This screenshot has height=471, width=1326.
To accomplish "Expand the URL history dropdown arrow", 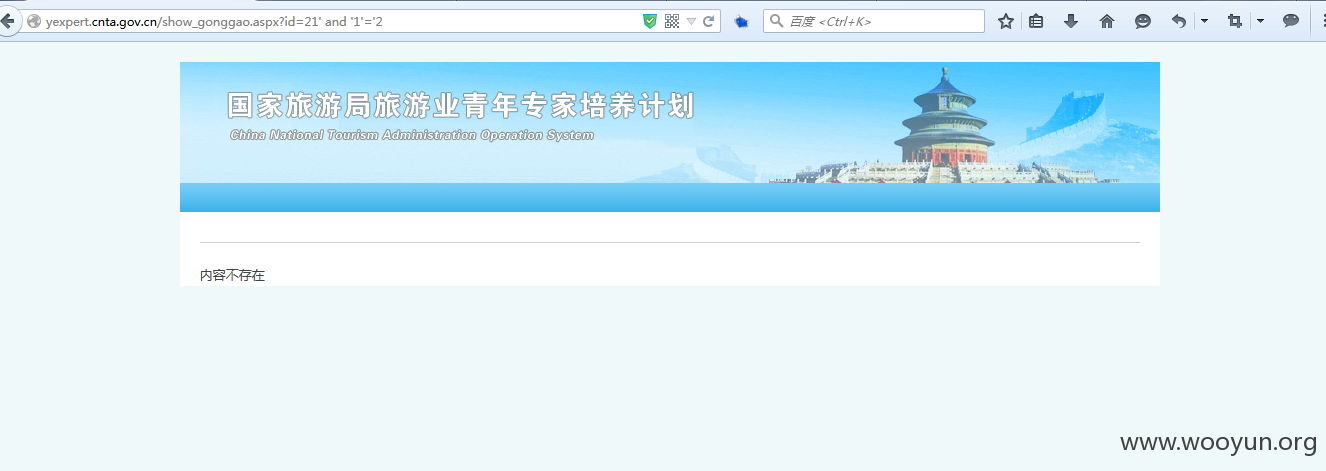I will [691, 21].
